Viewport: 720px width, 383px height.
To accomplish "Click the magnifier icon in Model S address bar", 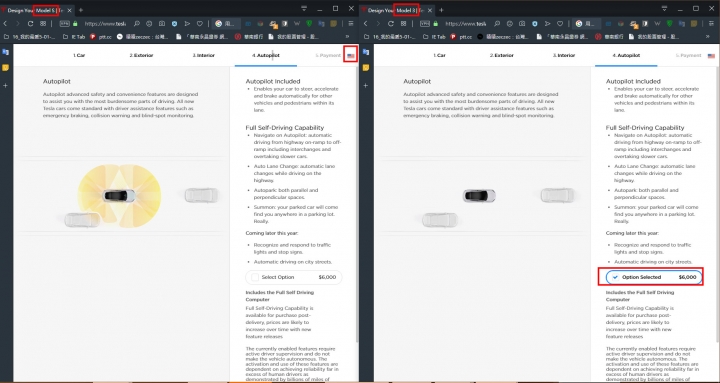I will pos(137,23).
